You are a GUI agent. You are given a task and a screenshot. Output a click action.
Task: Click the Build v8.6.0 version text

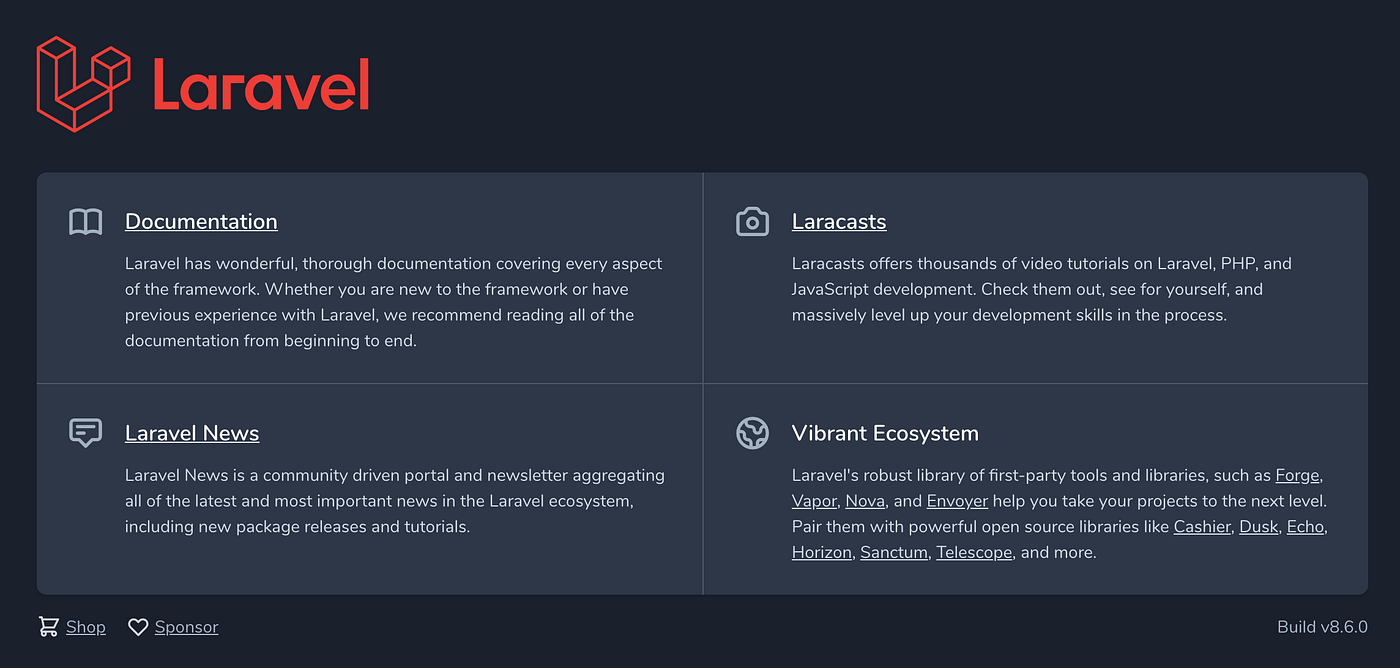[x=1322, y=626]
